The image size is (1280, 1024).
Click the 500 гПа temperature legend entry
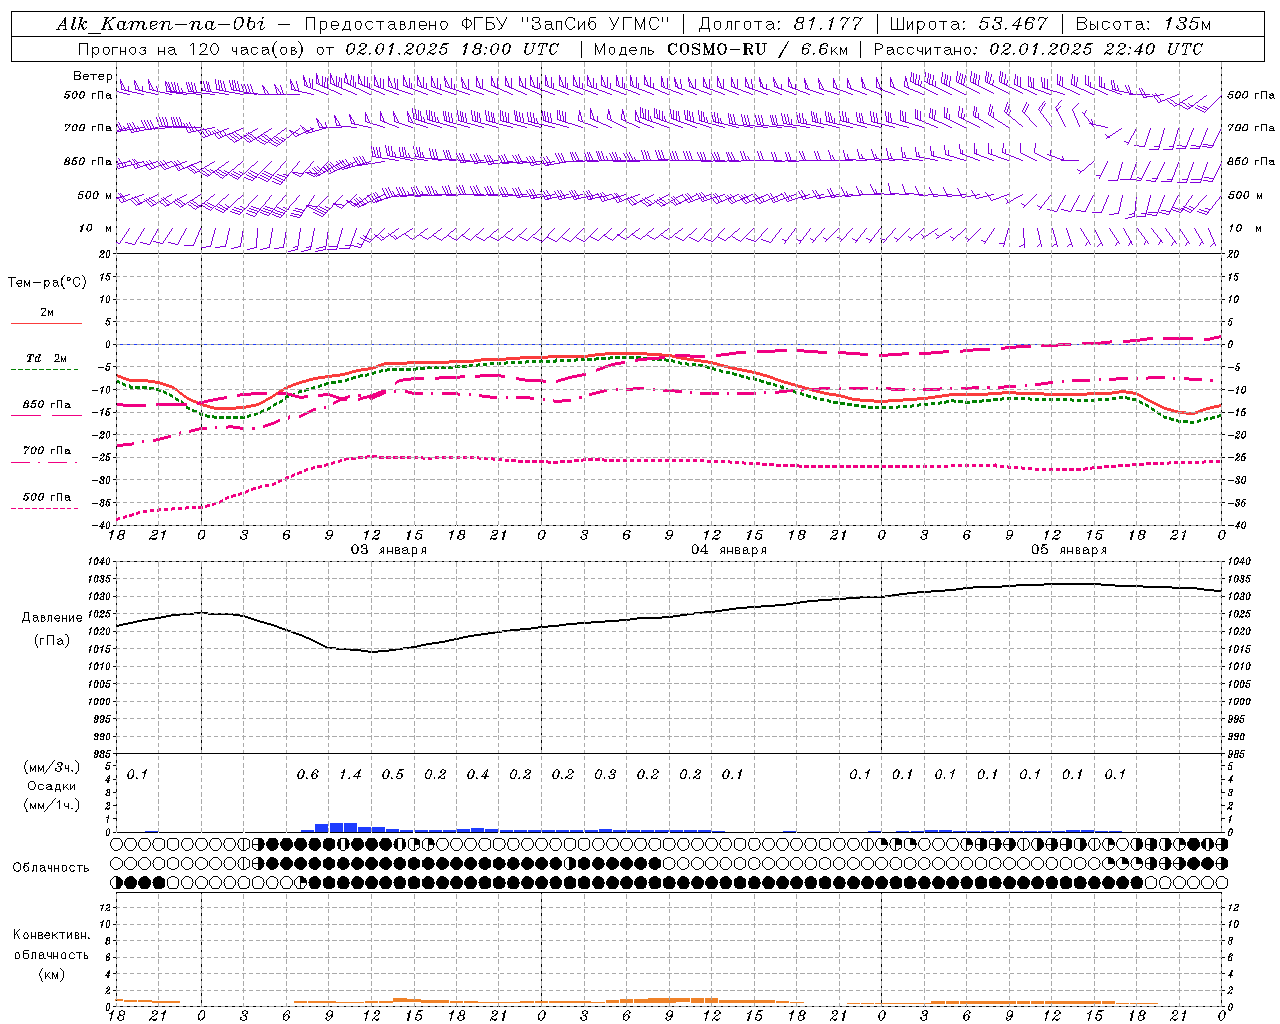pyautogui.click(x=47, y=497)
